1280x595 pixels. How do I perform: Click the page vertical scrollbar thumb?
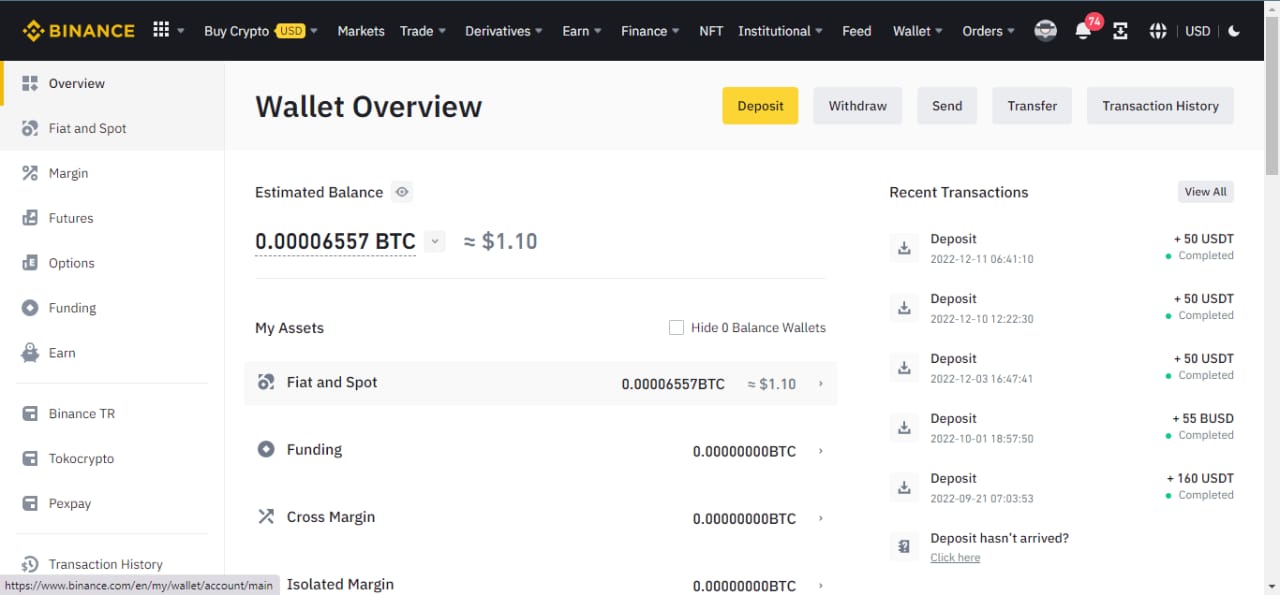(1272, 95)
